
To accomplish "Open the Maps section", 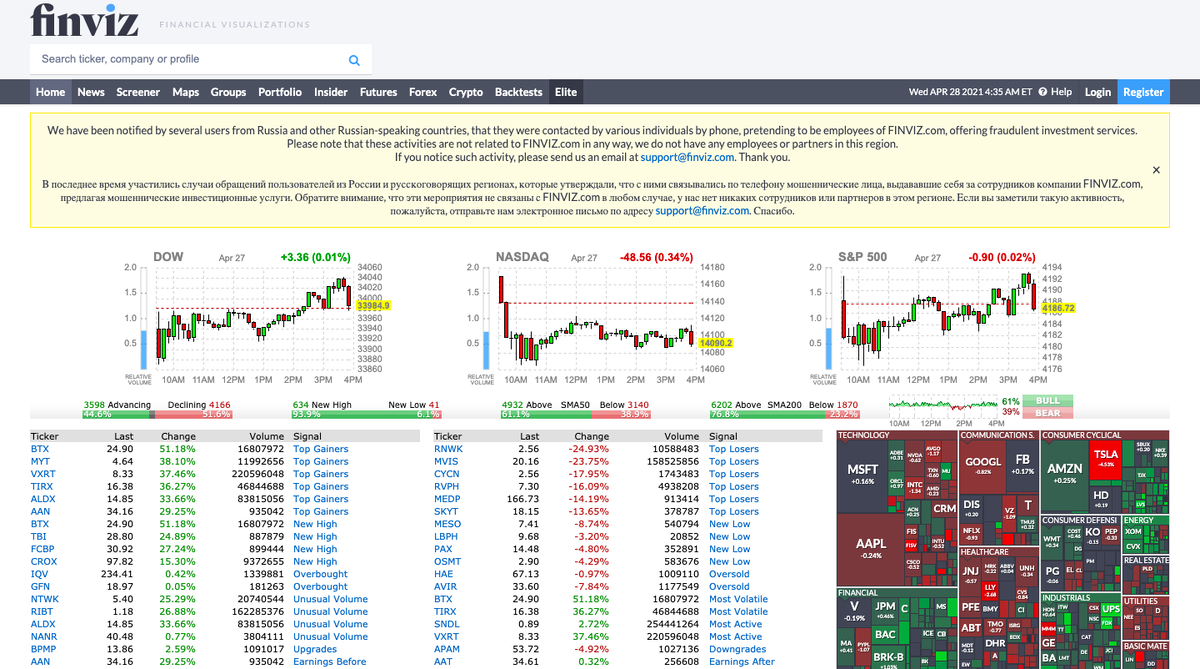I will point(186,92).
